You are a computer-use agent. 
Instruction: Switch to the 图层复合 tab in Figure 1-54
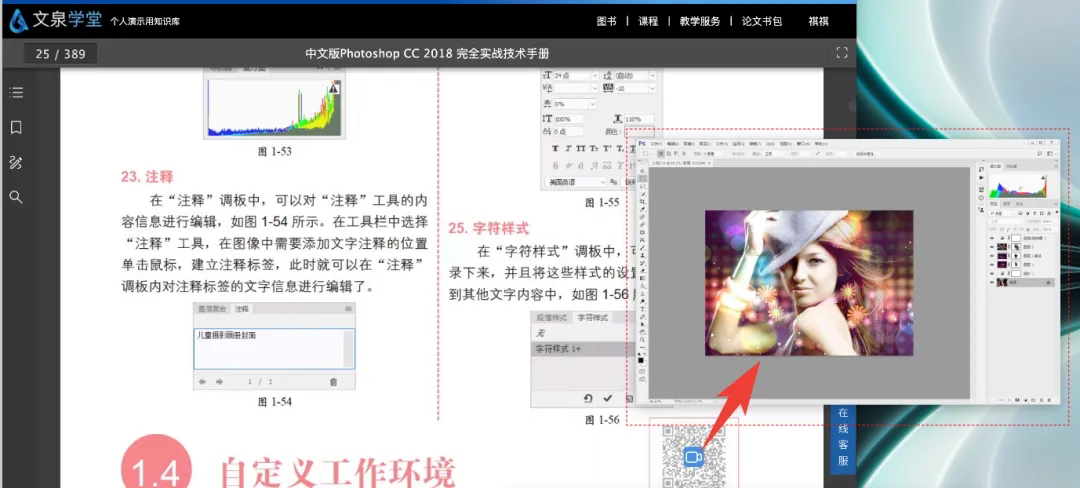[x=213, y=309]
